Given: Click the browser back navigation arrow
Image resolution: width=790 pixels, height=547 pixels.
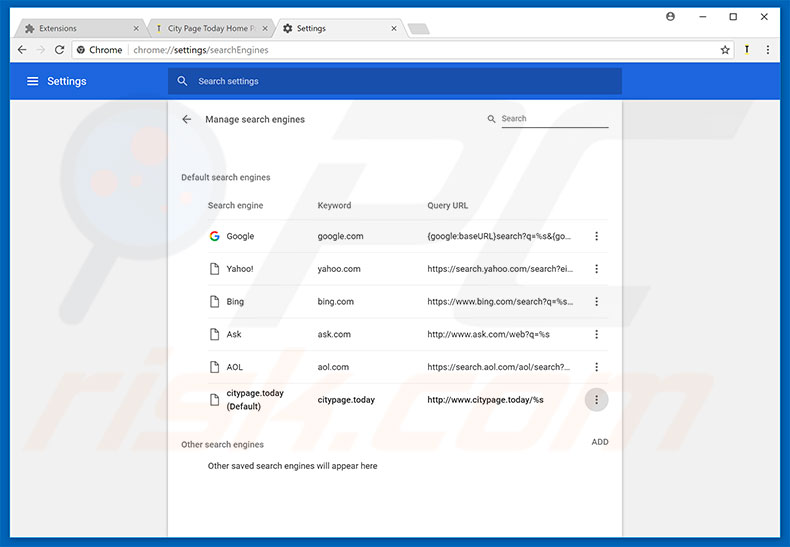Looking at the screenshot, I should pyautogui.click(x=22, y=50).
